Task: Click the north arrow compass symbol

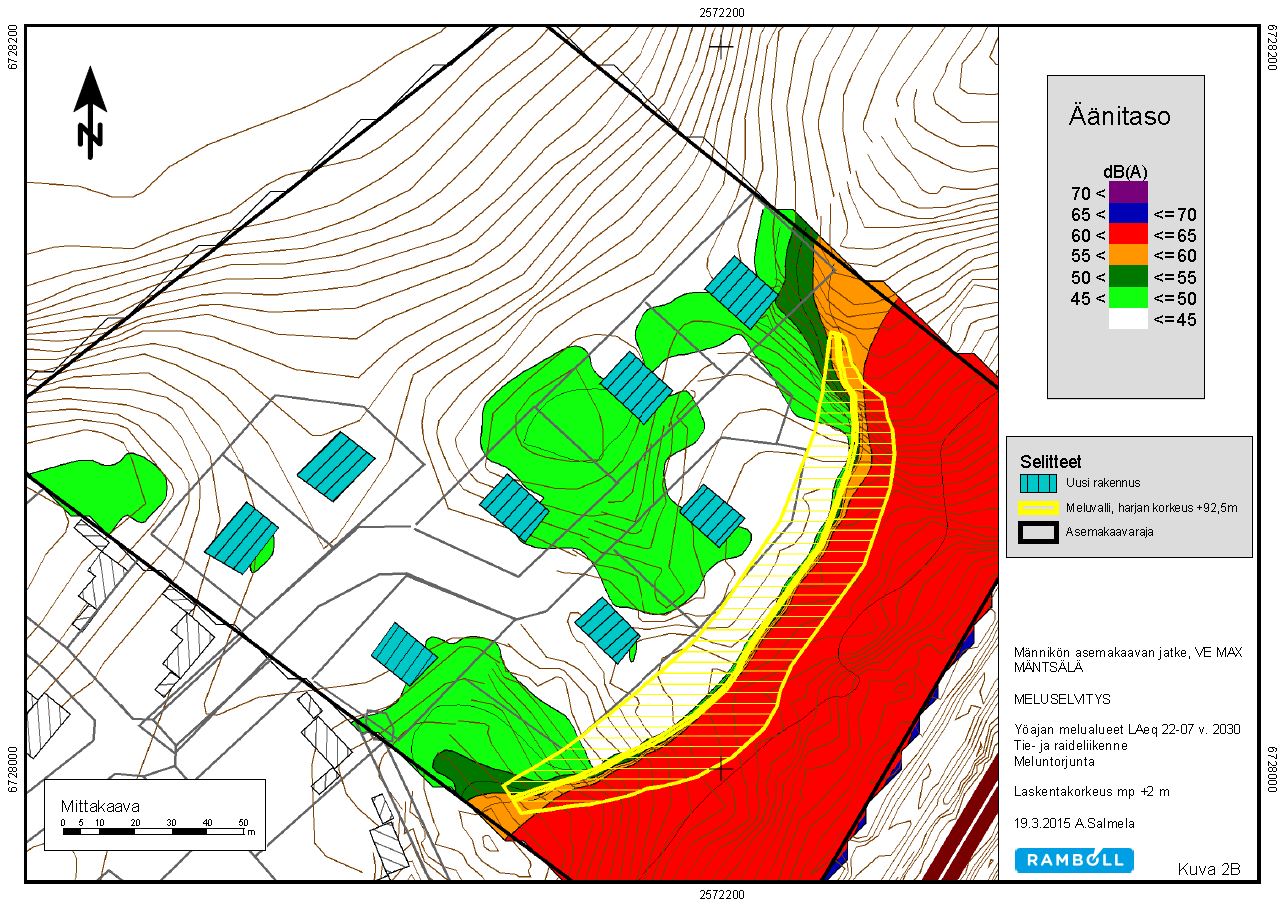Action: pos(90,113)
